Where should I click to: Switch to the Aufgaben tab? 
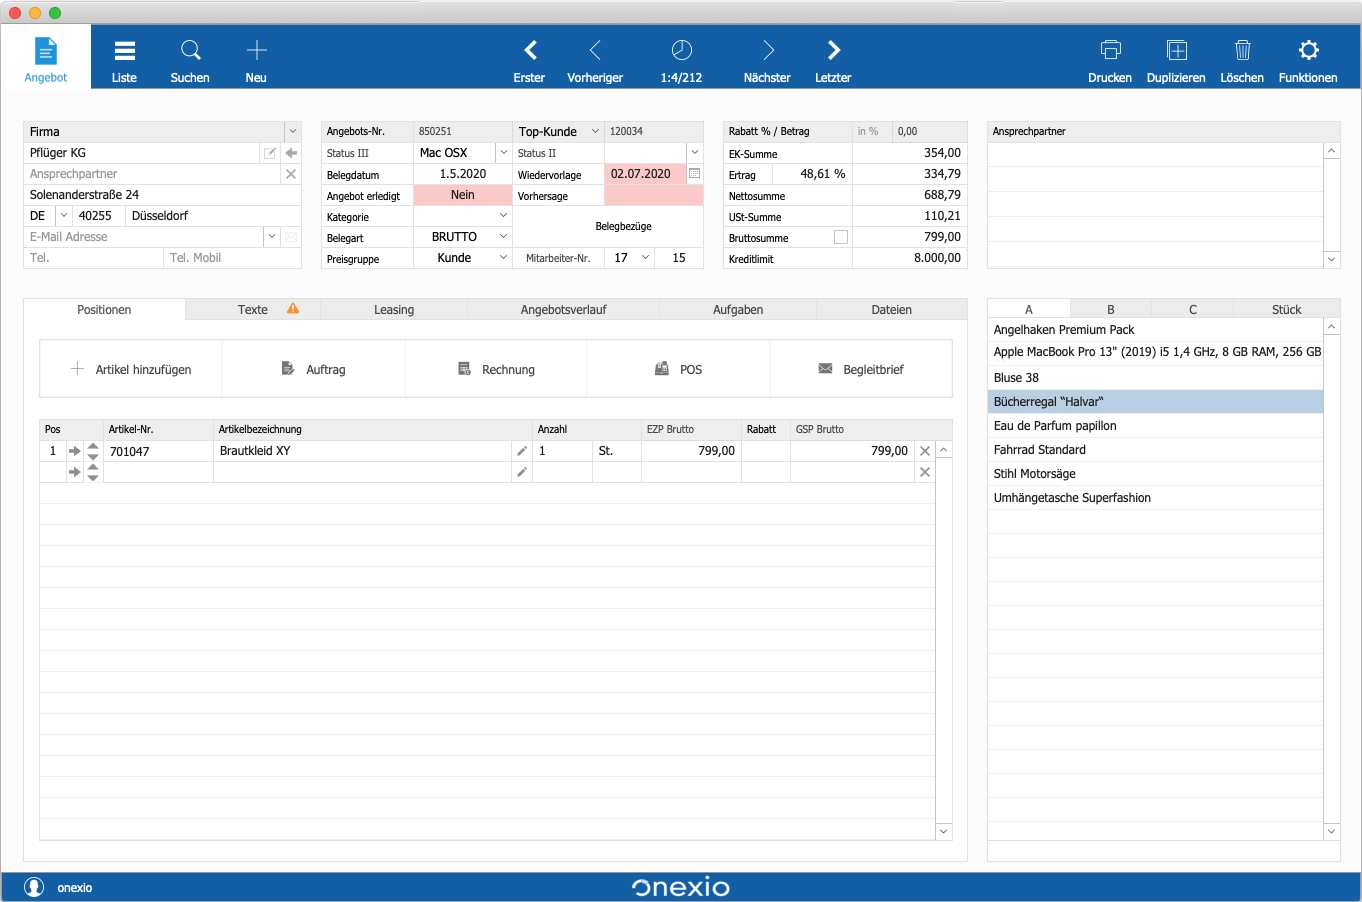click(738, 310)
